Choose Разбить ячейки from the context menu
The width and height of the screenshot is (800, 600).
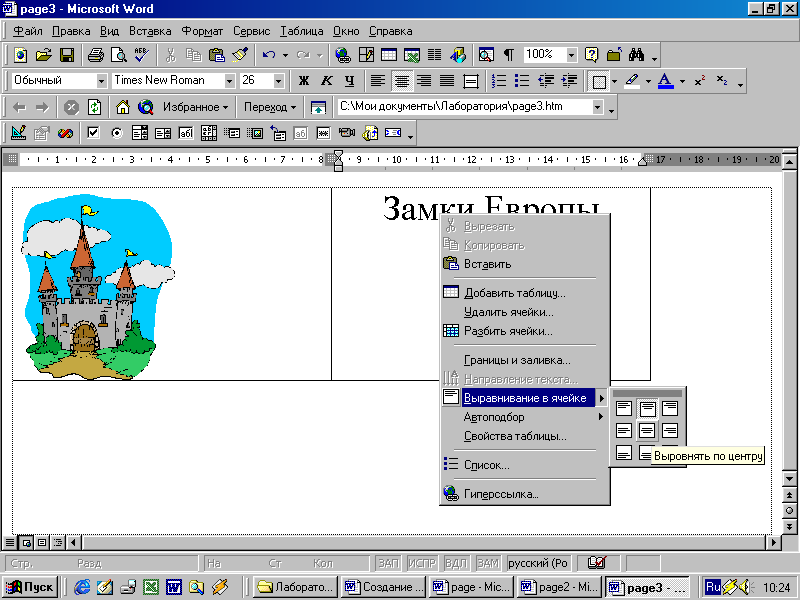[x=525, y=331]
